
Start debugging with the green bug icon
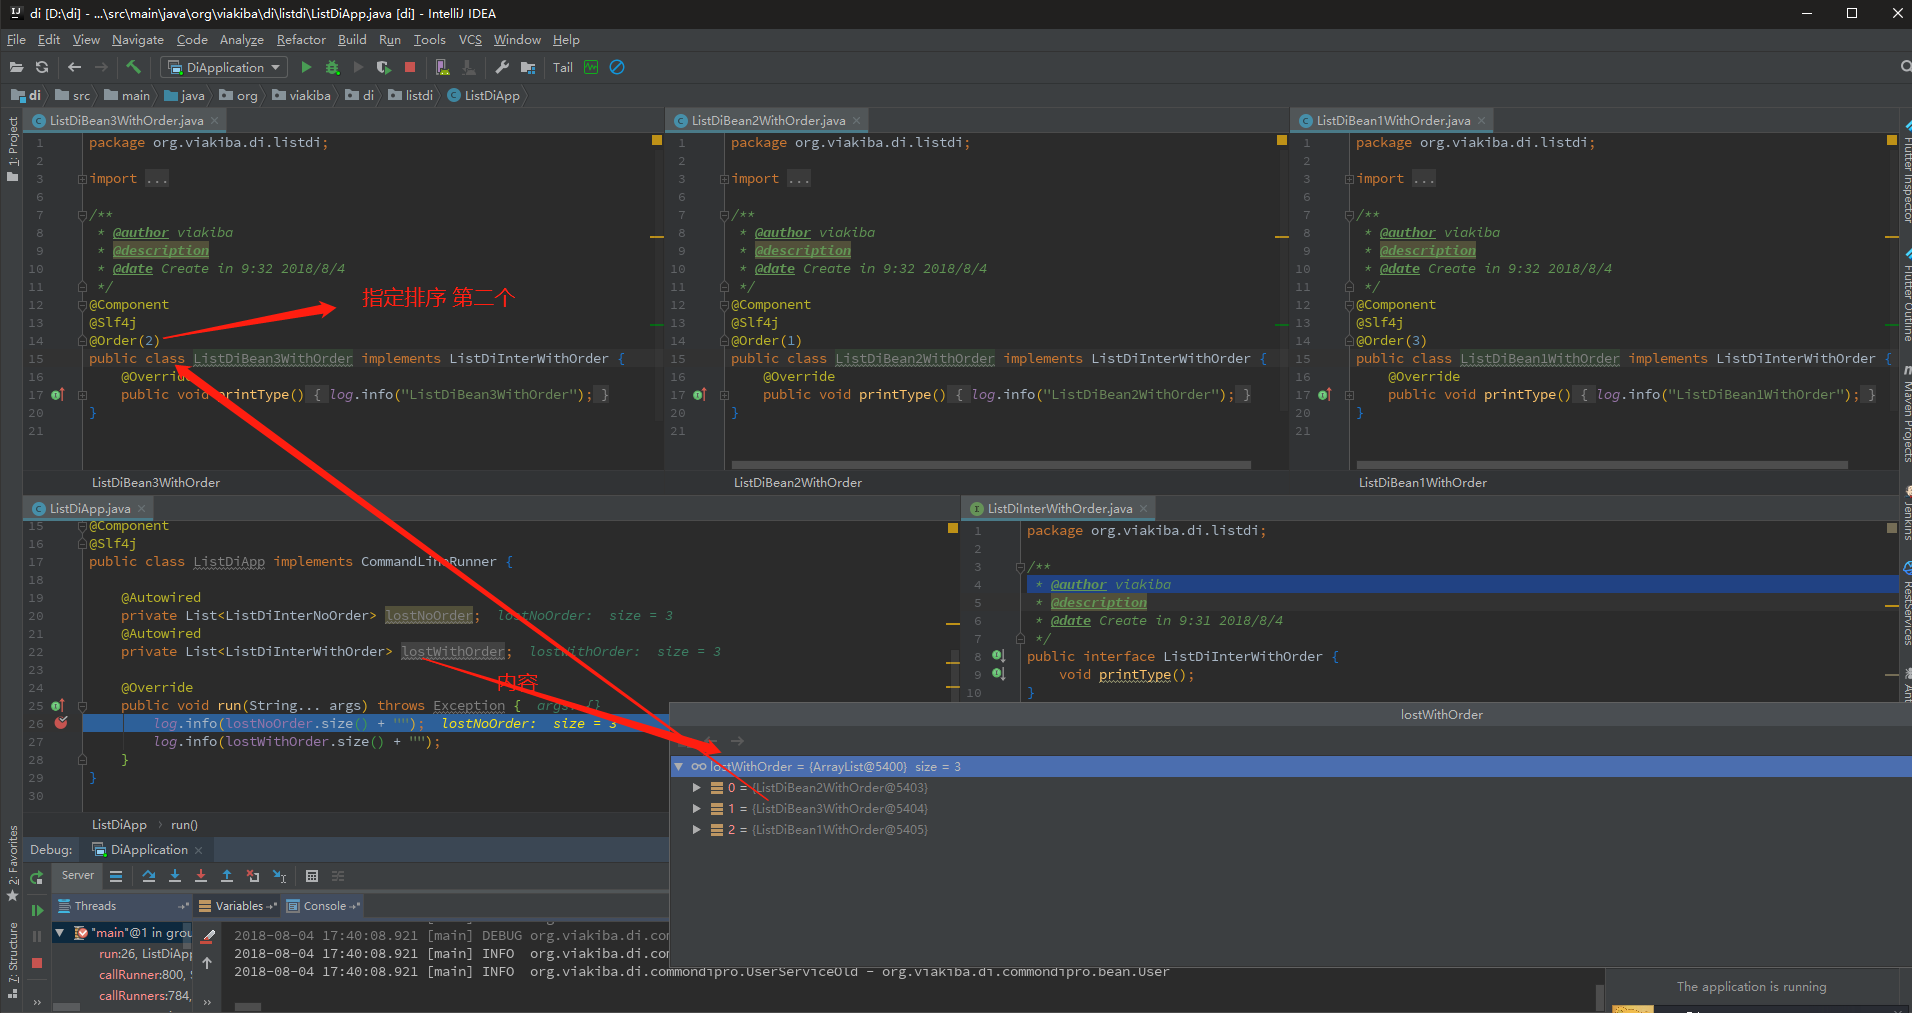(x=332, y=67)
